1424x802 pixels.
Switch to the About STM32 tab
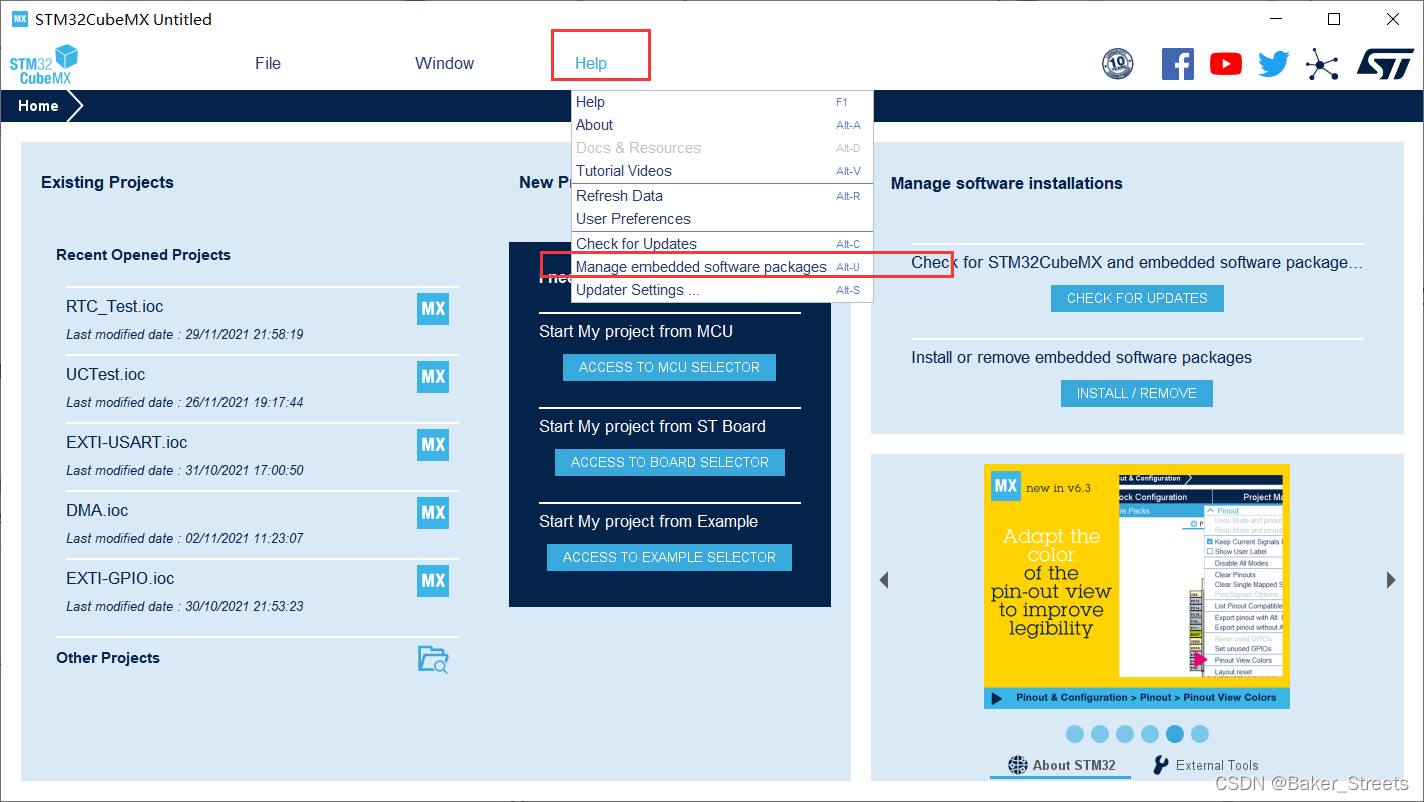(x=1062, y=765)
